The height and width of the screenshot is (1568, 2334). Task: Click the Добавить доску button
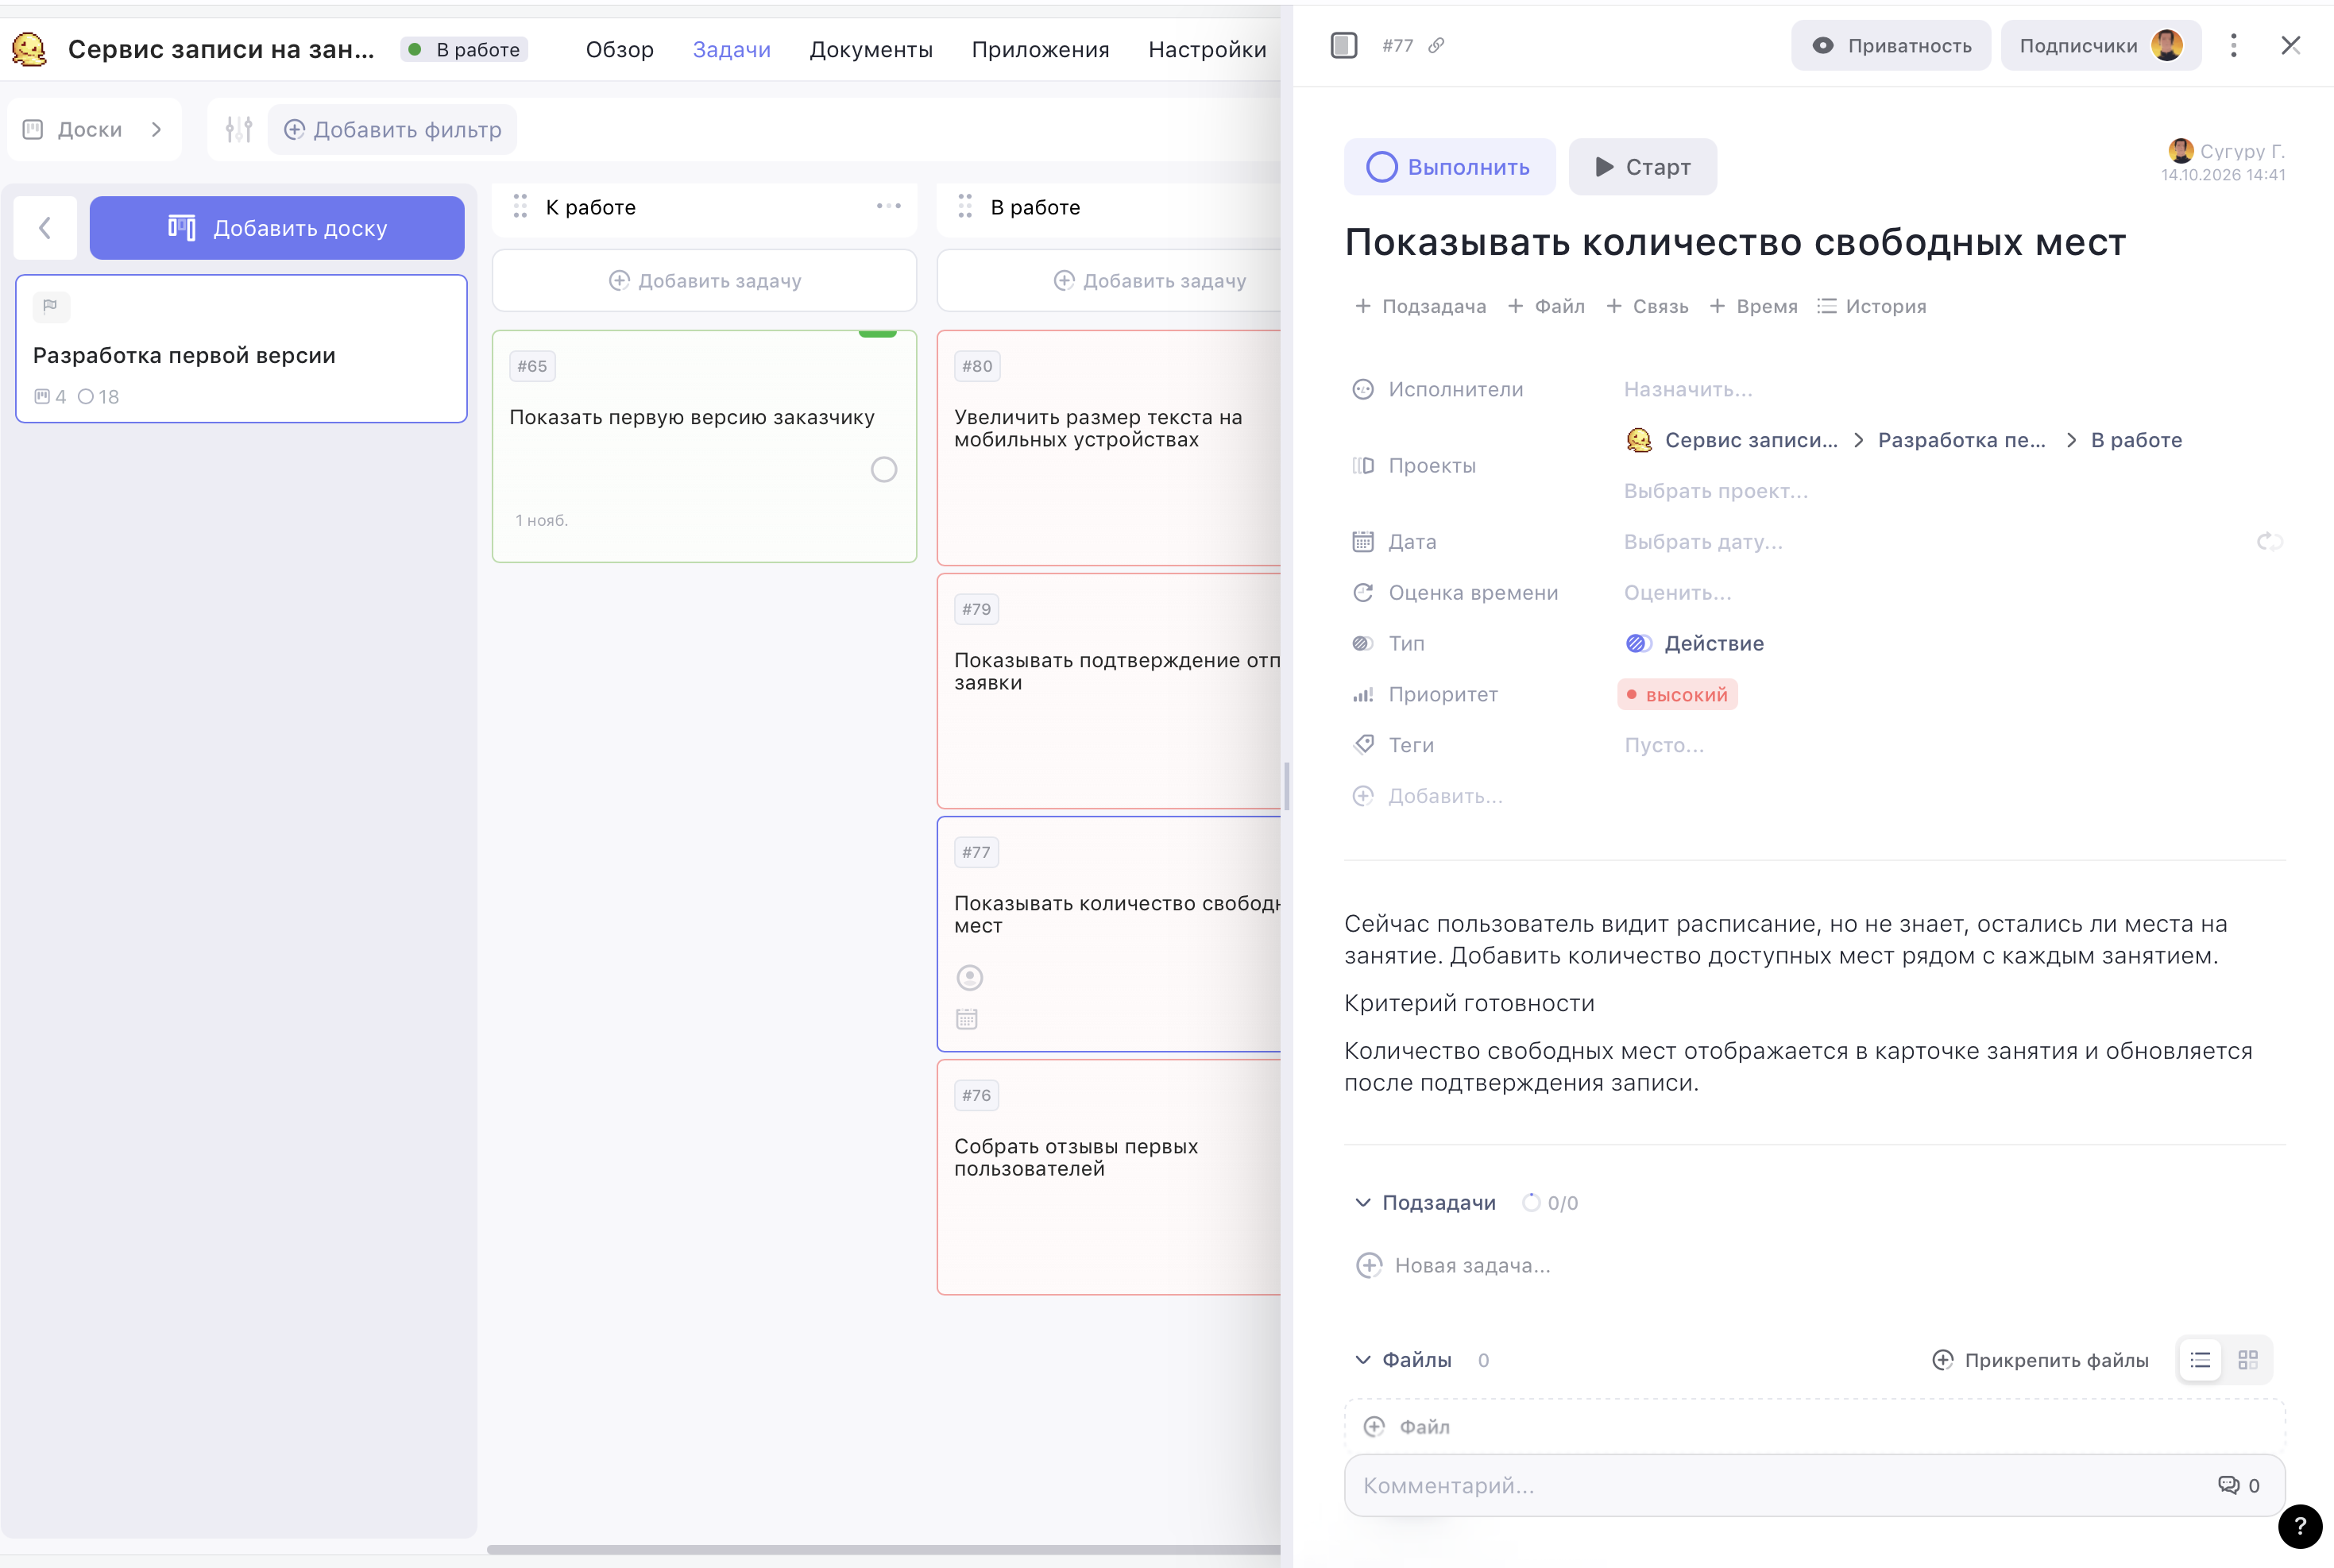click(x=277, y=228)
